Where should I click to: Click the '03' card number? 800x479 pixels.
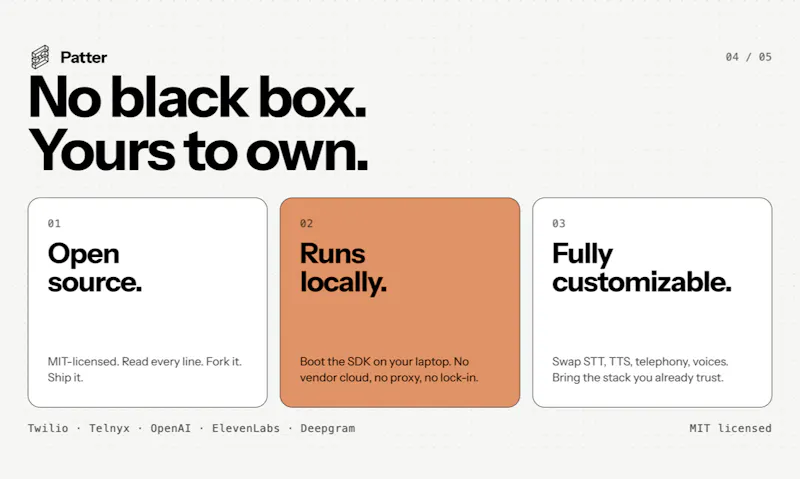pyautogui.click(x=559, y=223)
